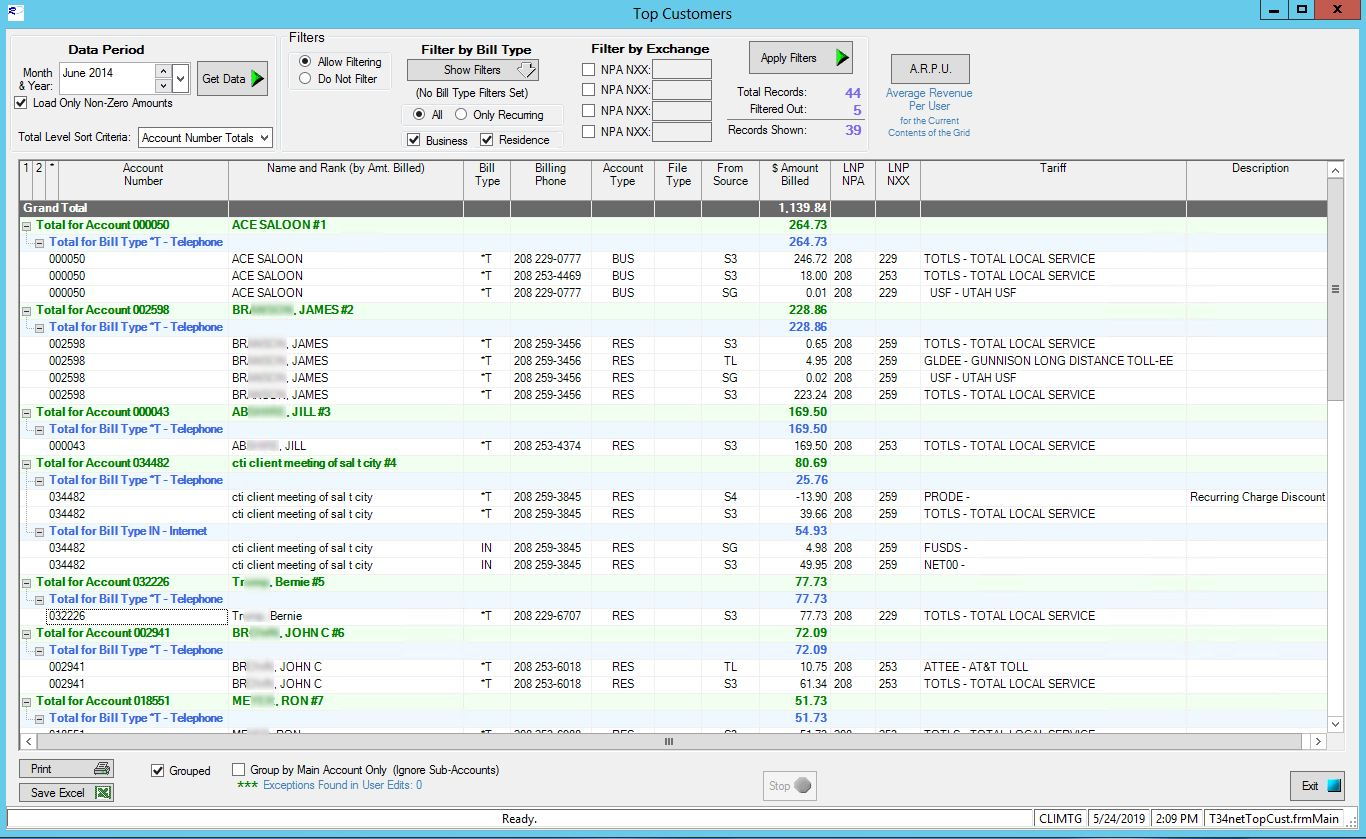Collapse Total for Account 002941 group

[27, 633]
